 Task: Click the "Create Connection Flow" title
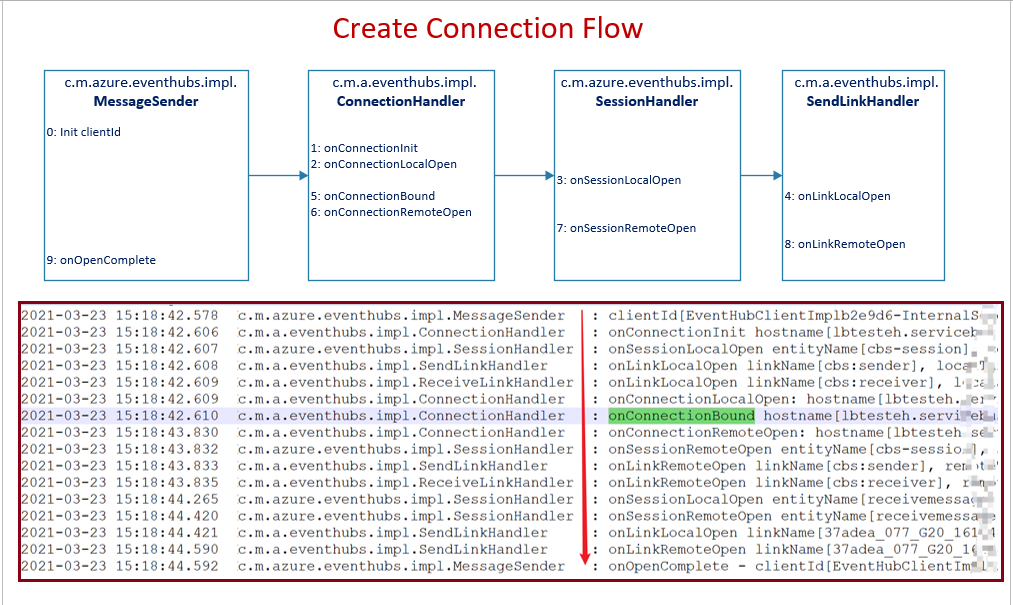[487, 28]
